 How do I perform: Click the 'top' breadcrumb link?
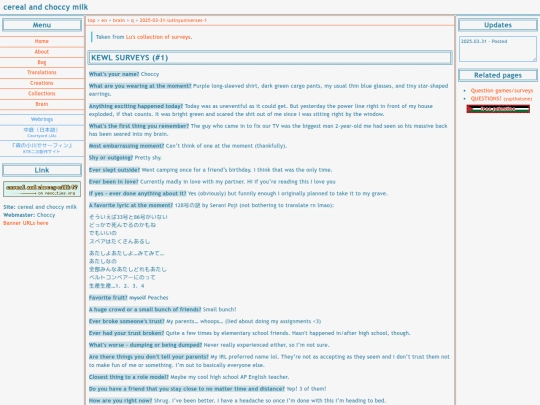tap(91, 20)
